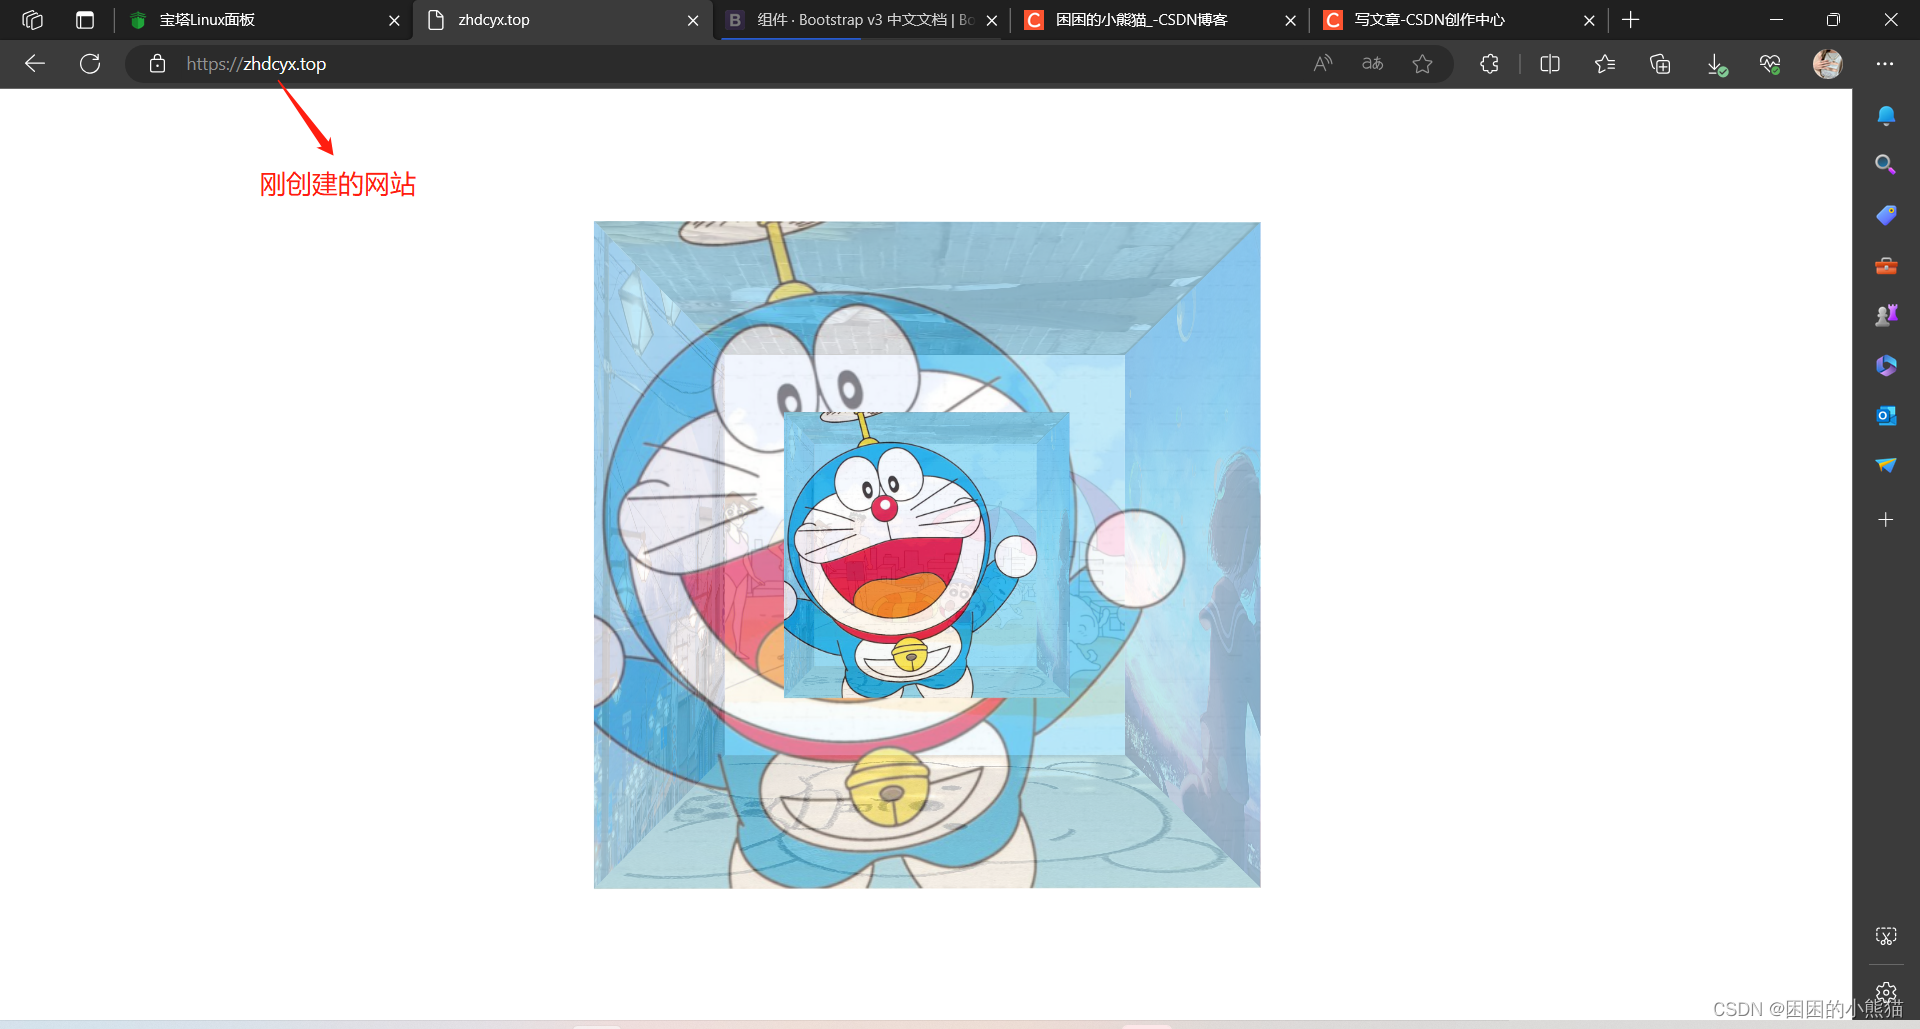The image size is (1920, 1029).
Task: Open the sidebar Games chess icon
Action: 1886,315
